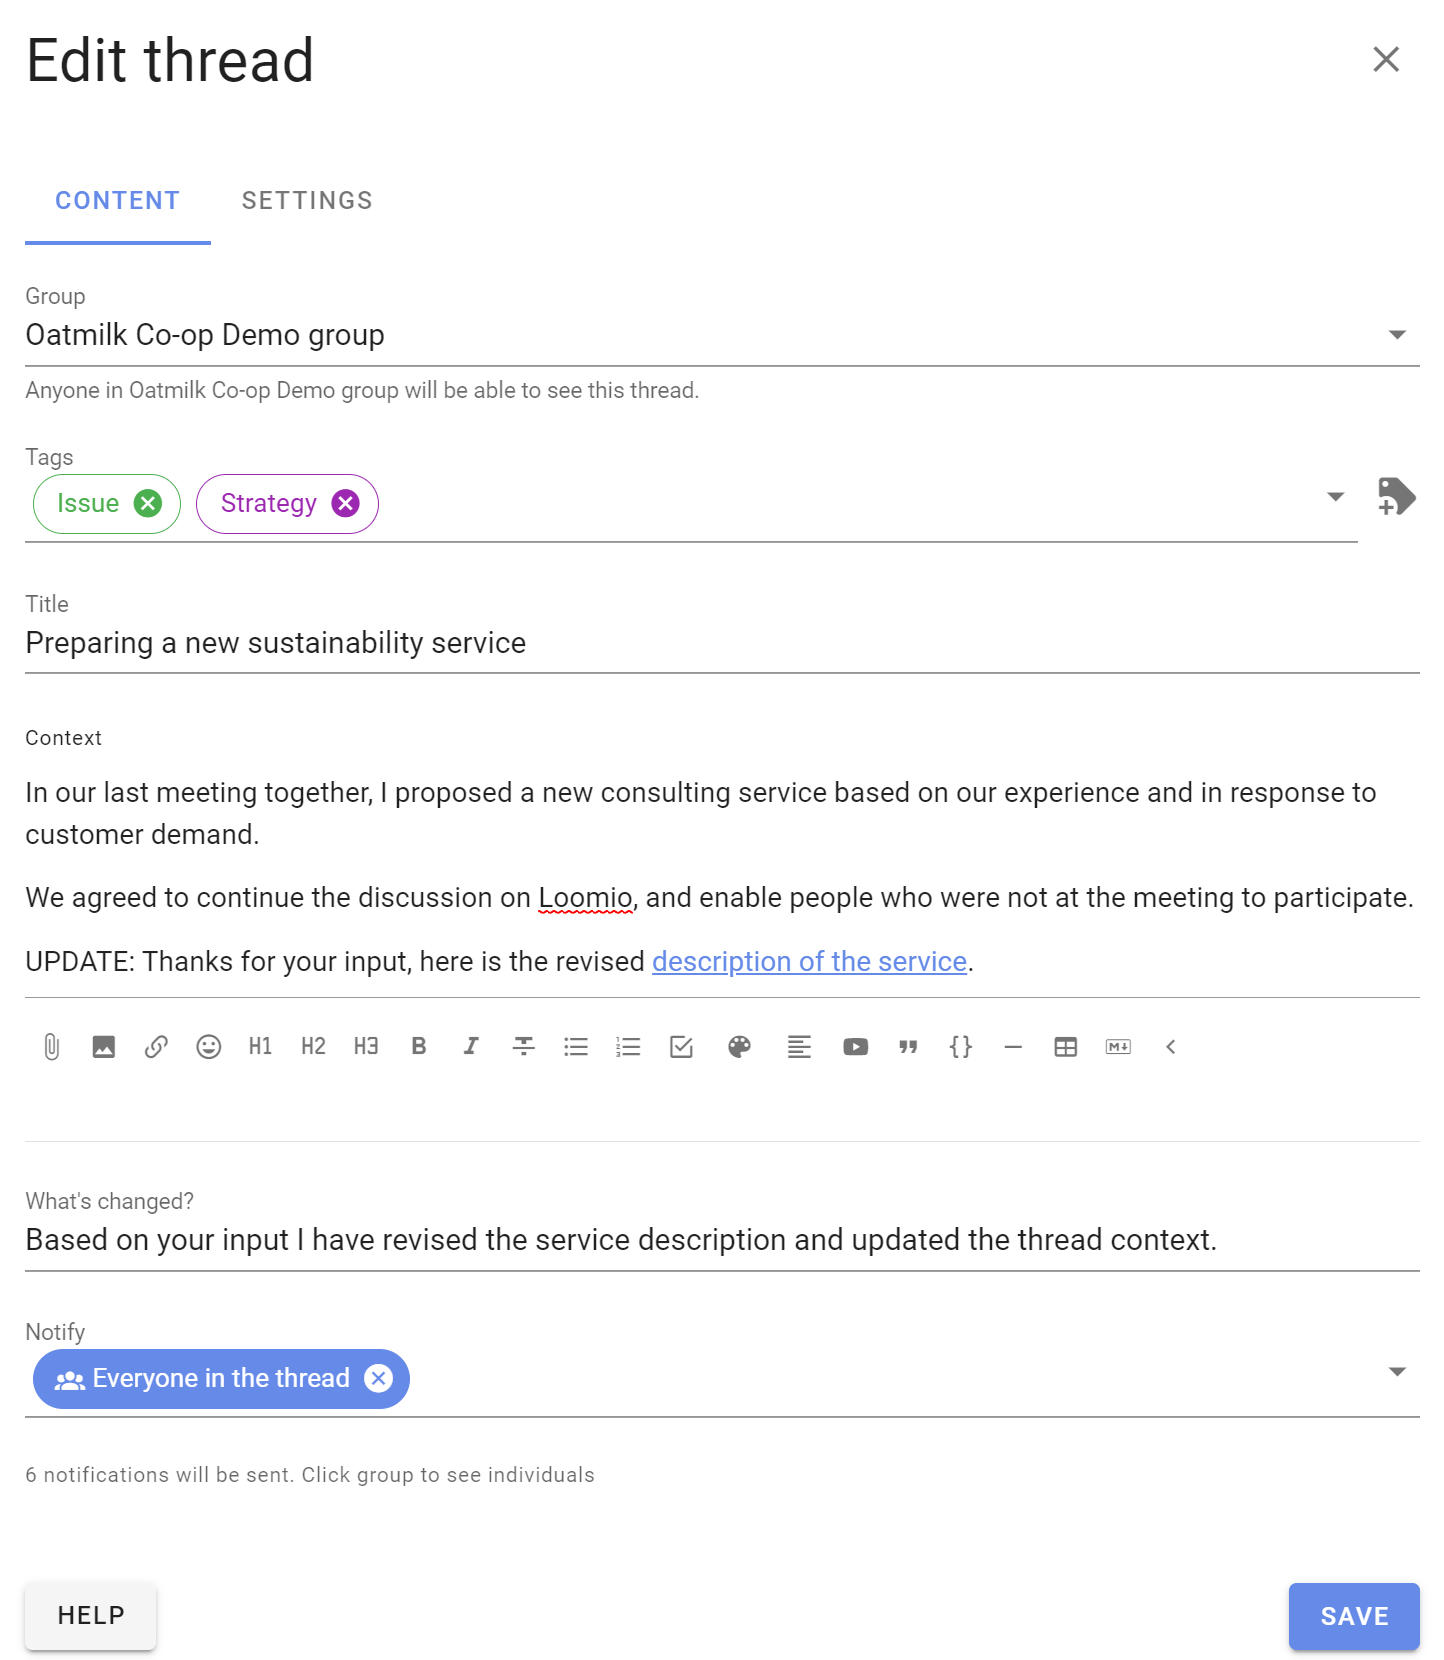Screen dimensions: 1444x1660
Task: Attach a file using the paperclip icon
Action: point(51,1047)
